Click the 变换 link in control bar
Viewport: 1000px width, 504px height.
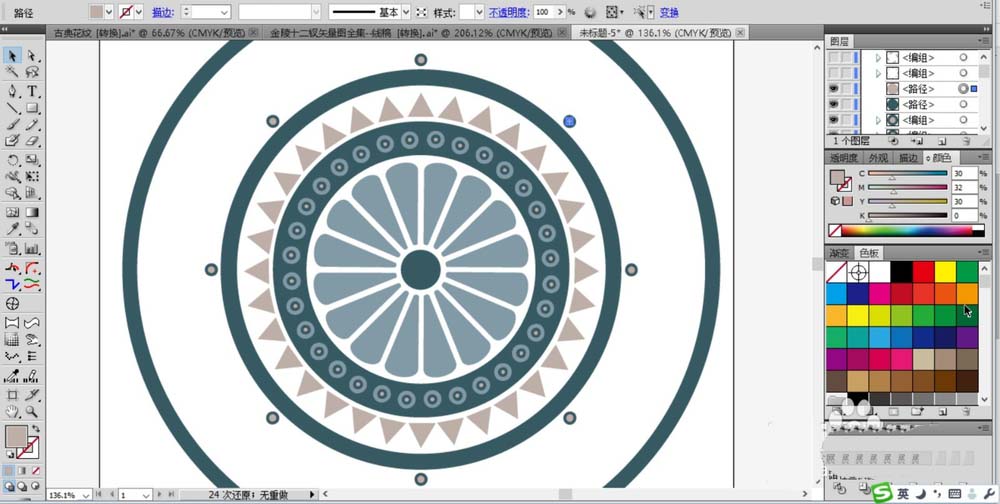click(668, 12)
